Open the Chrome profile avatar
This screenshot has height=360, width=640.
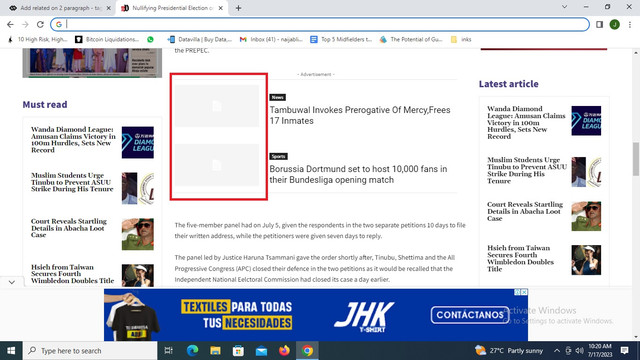(x=614, y=24)
